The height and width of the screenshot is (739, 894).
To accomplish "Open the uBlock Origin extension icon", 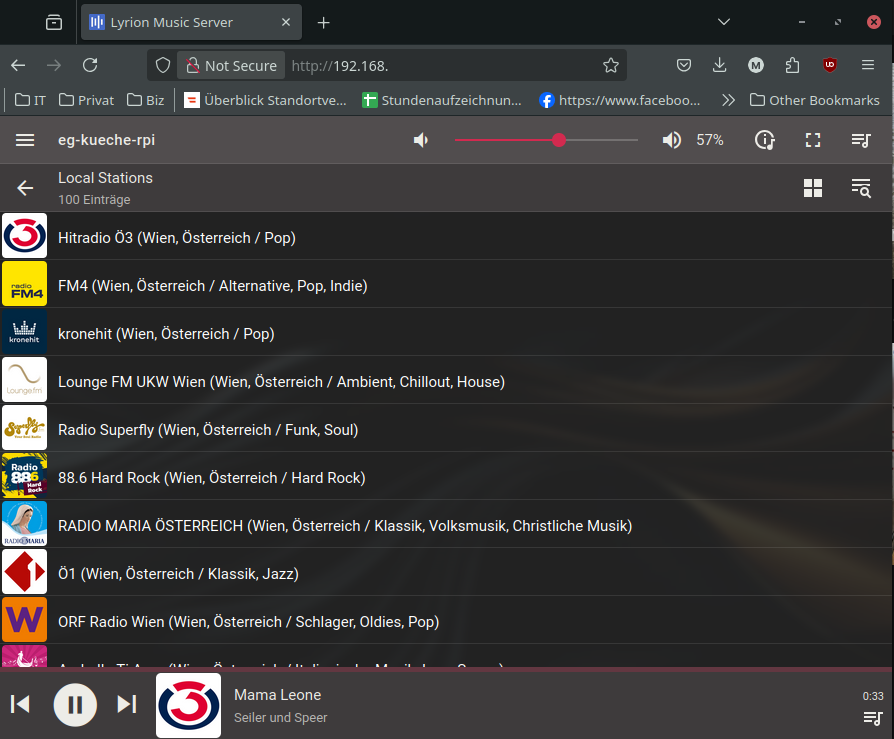I will point(830,66).
